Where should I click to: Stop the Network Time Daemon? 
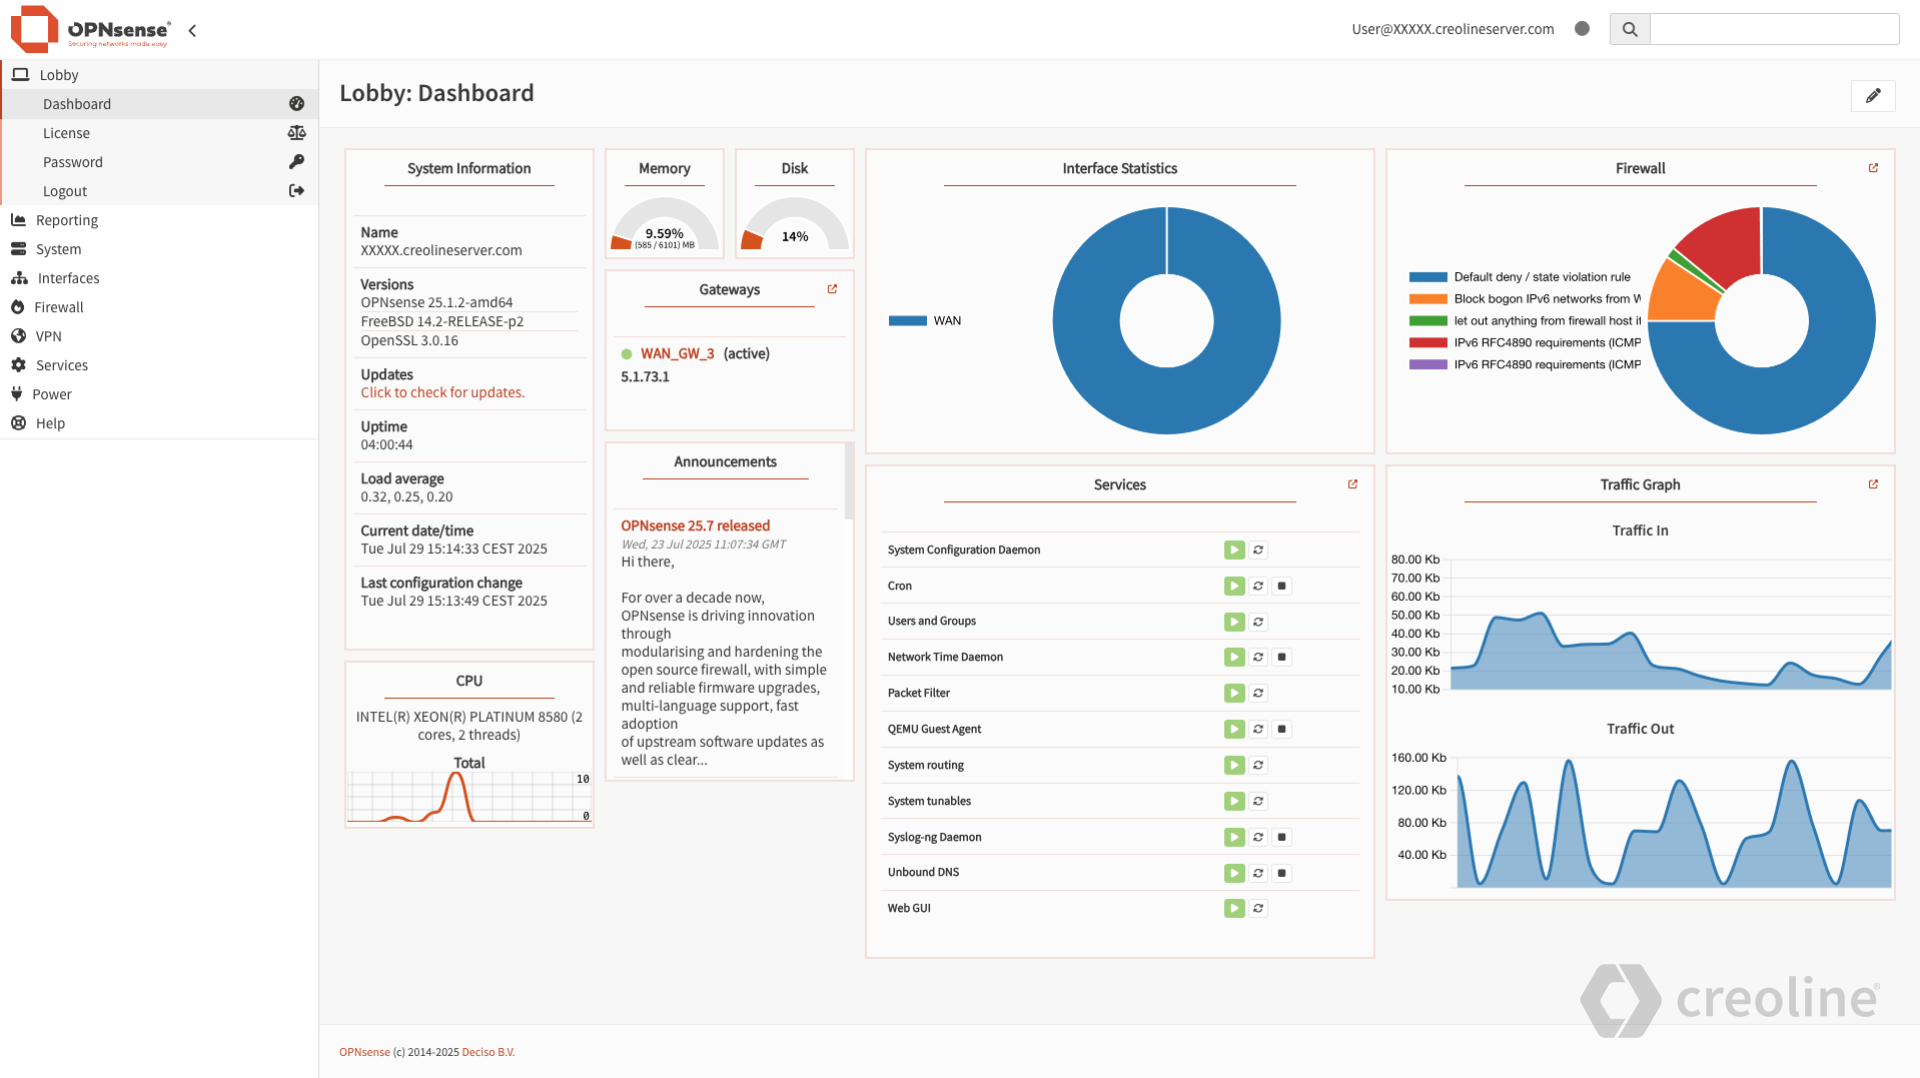(1282, 657)
